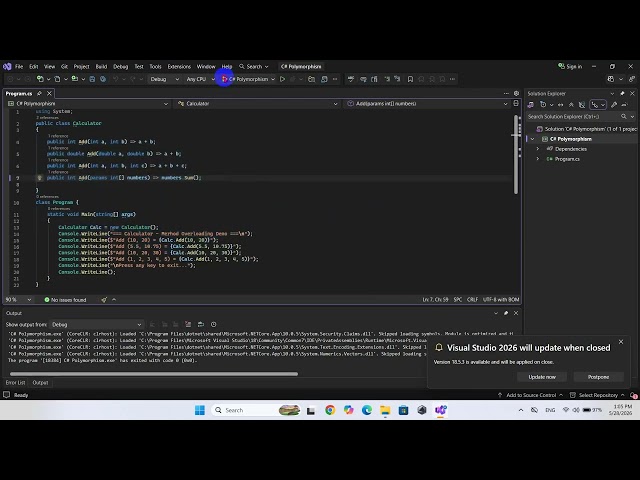Screen dimensions: 640x480
Task: Click the timestamp clock icon in Output
Action: [213, 324]
